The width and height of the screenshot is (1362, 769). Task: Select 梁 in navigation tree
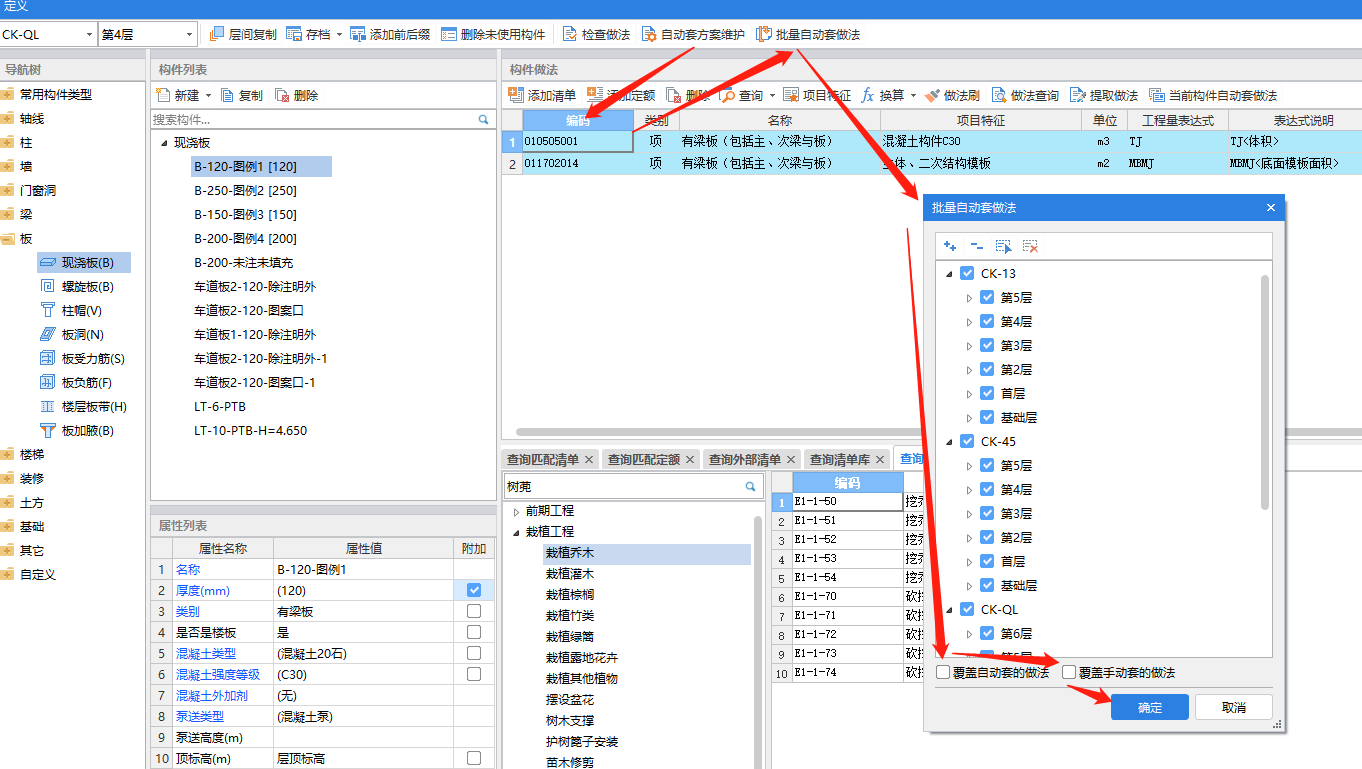coord(26,214)
